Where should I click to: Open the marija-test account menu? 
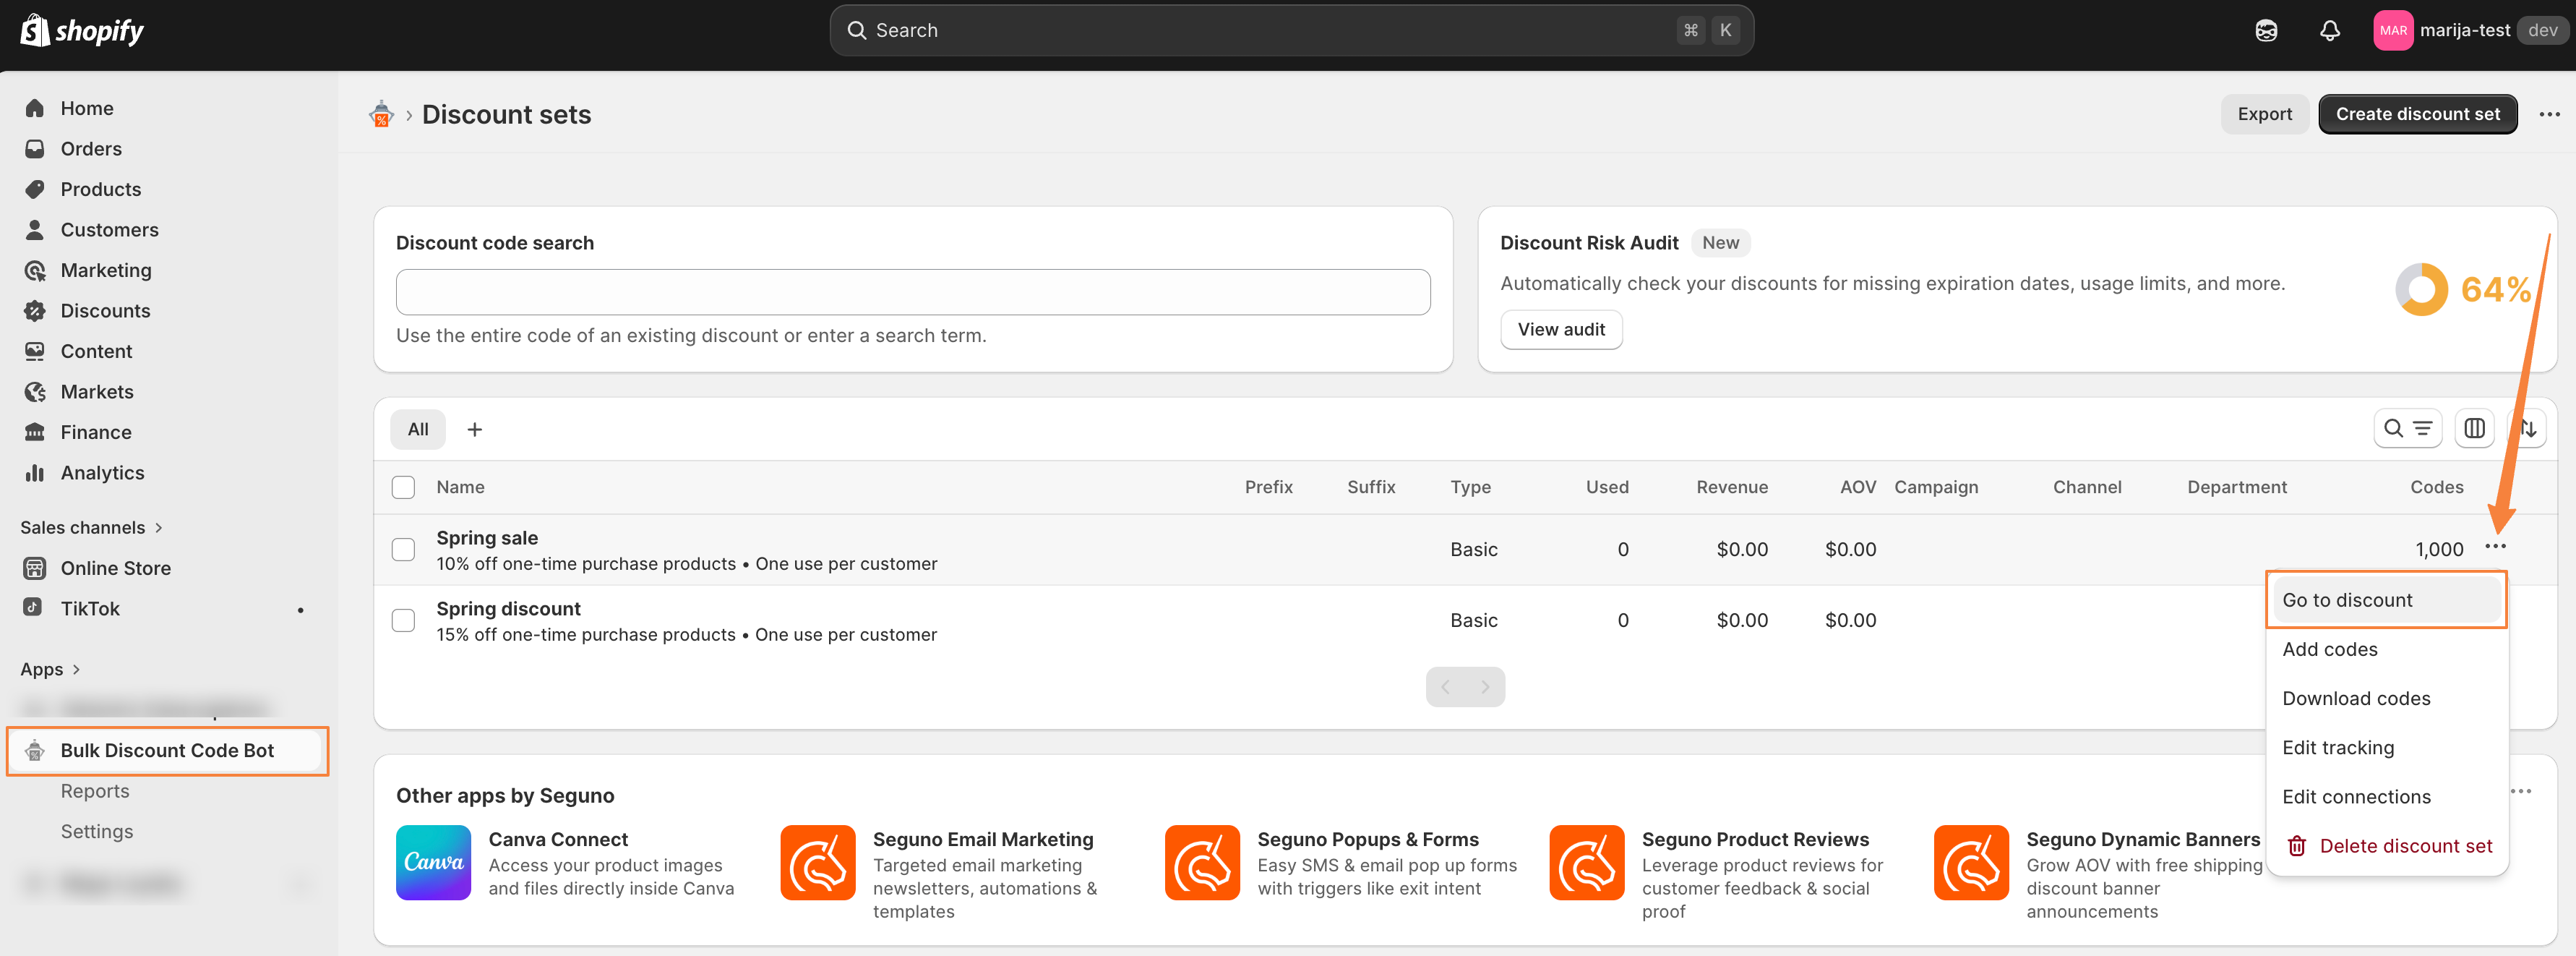tap(2463, 30)
